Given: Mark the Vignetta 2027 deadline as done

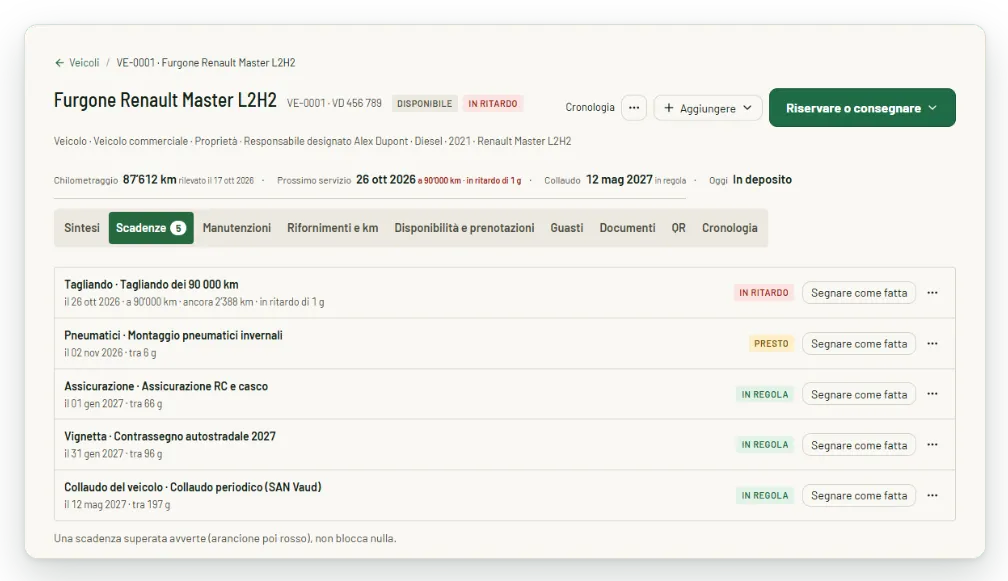Looking at the screenshot, I should [x=859, y=445].
